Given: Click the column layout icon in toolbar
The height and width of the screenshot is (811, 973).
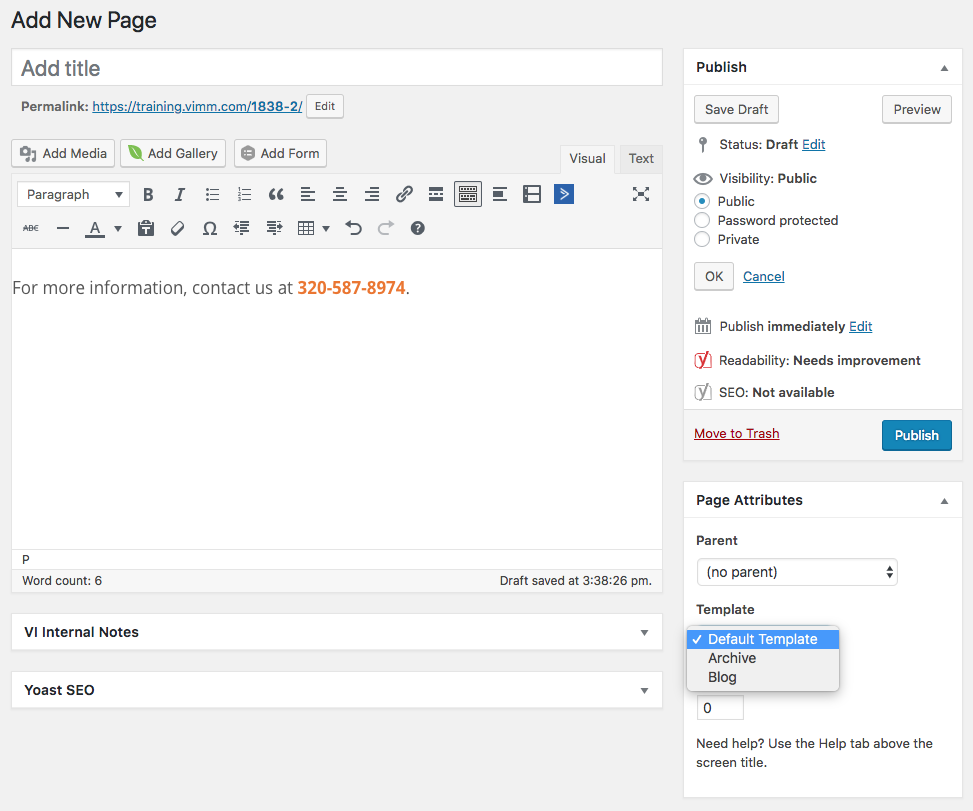Looking at the screenshot, I should click(532, 195).
